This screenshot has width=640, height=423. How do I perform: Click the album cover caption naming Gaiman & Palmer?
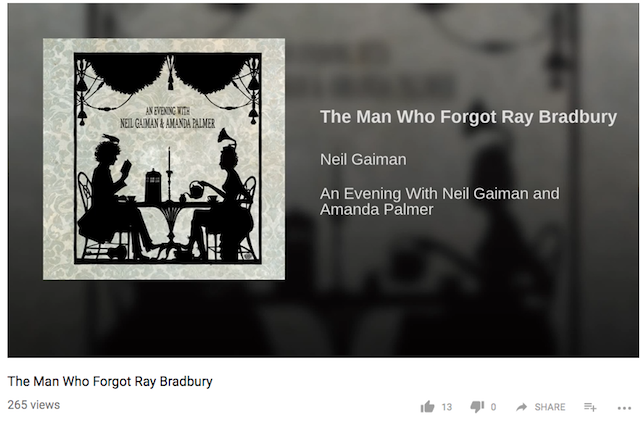coord(167,118)
